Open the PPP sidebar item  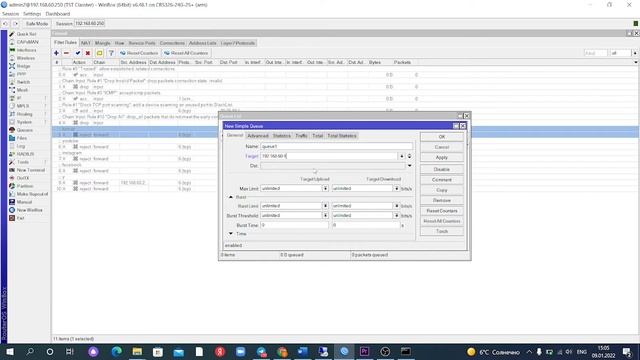point(21,74)
